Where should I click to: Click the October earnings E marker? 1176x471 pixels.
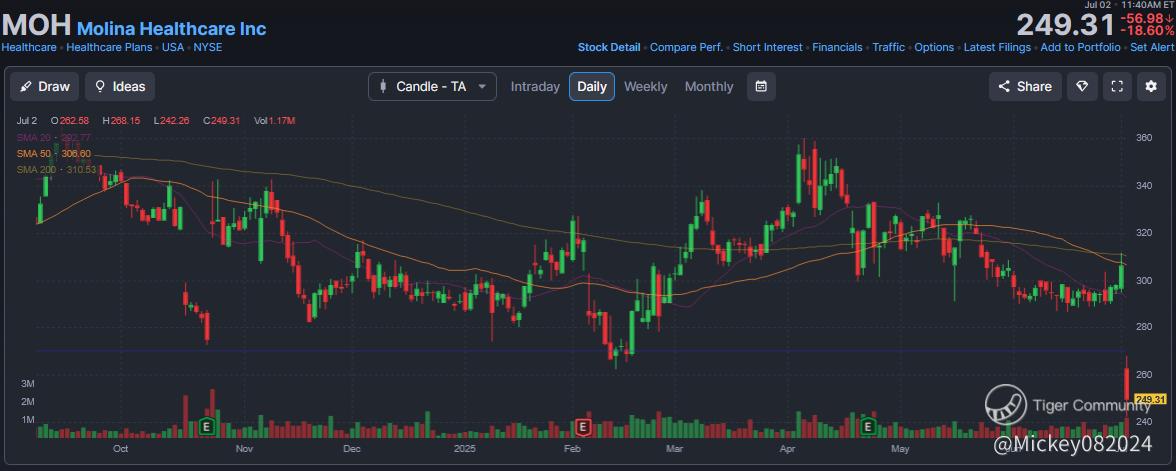tap(206, 427)
